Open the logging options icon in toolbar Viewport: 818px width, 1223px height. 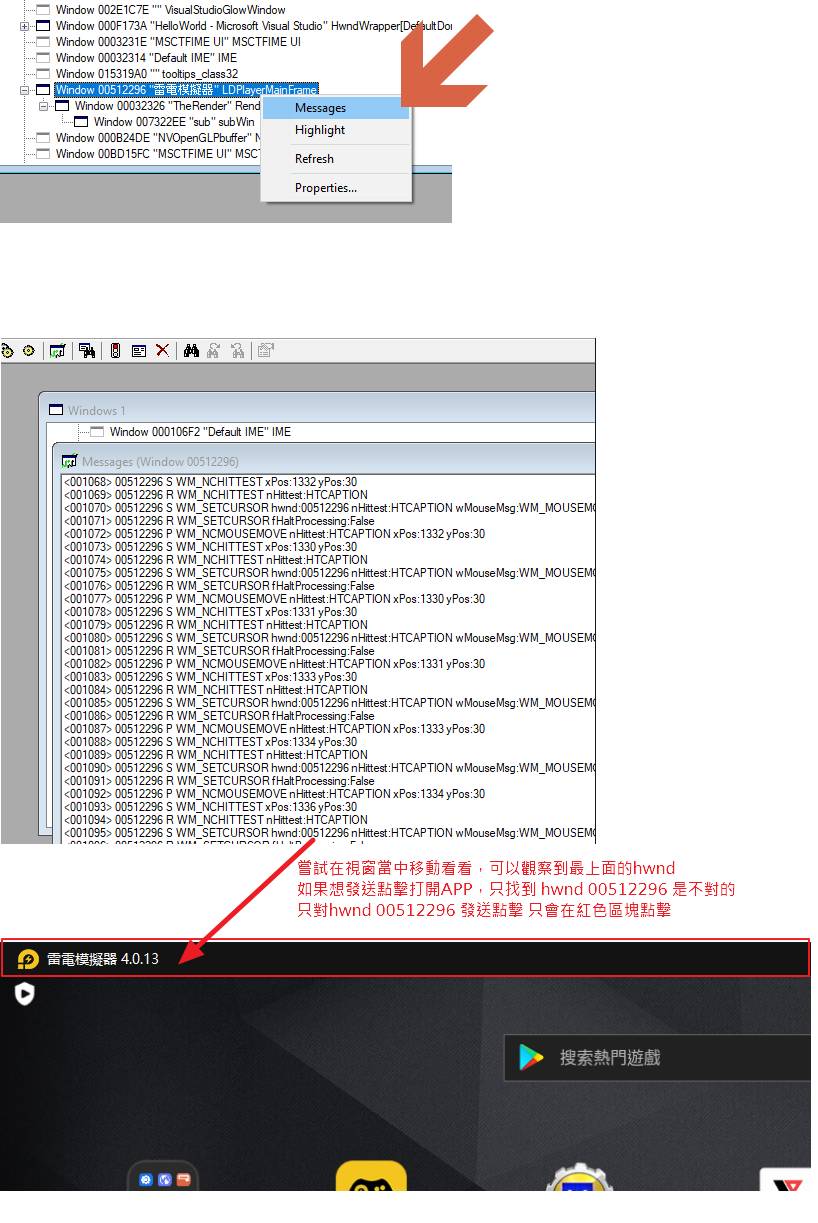coord(139,351)
